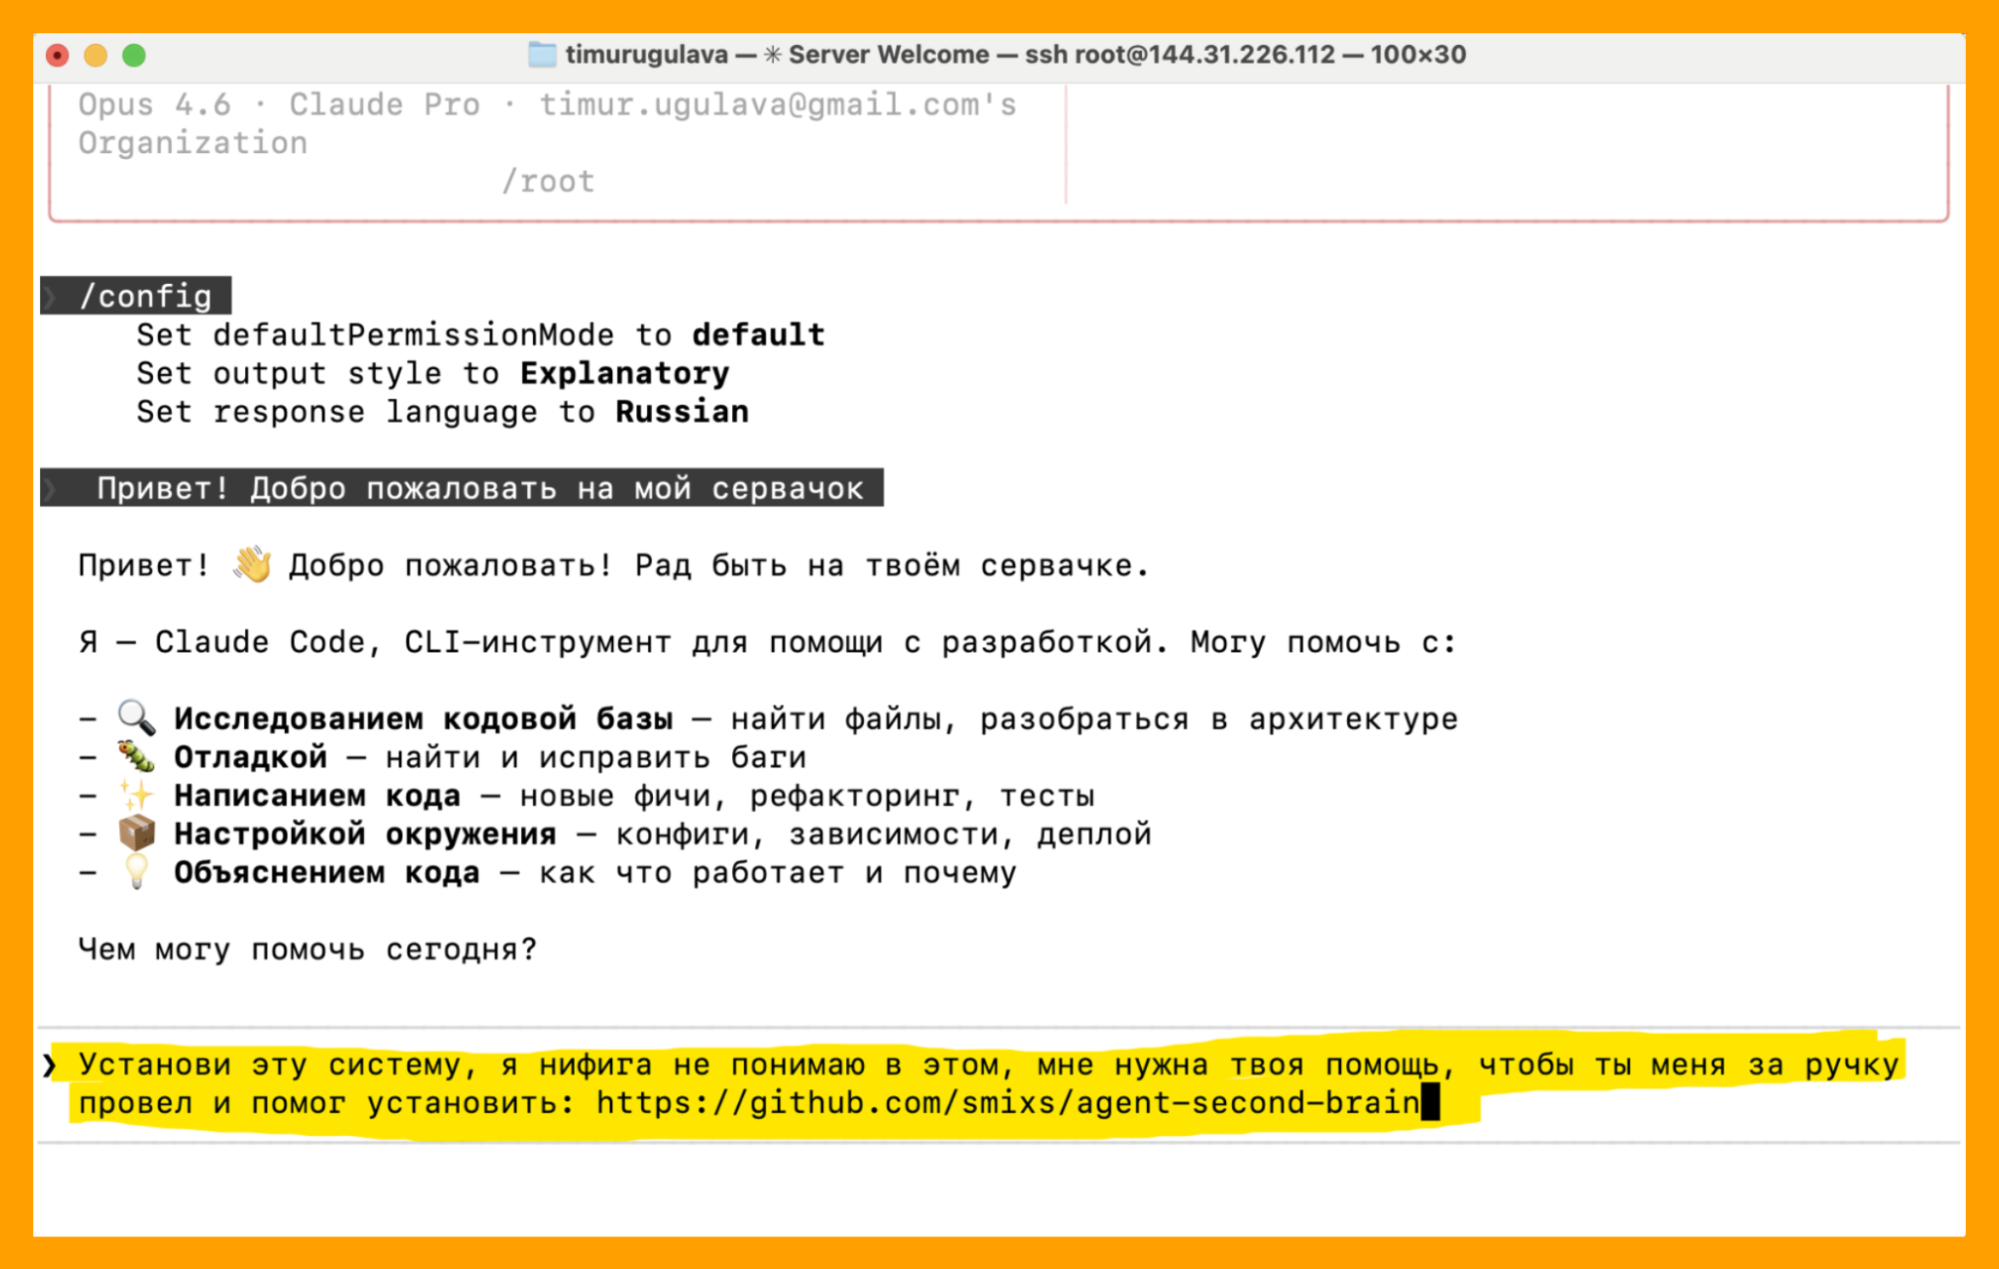The height and width of the screenshot is (1269, 1999).
Task: Click the red close window button
Action: [x=58, y=55]
